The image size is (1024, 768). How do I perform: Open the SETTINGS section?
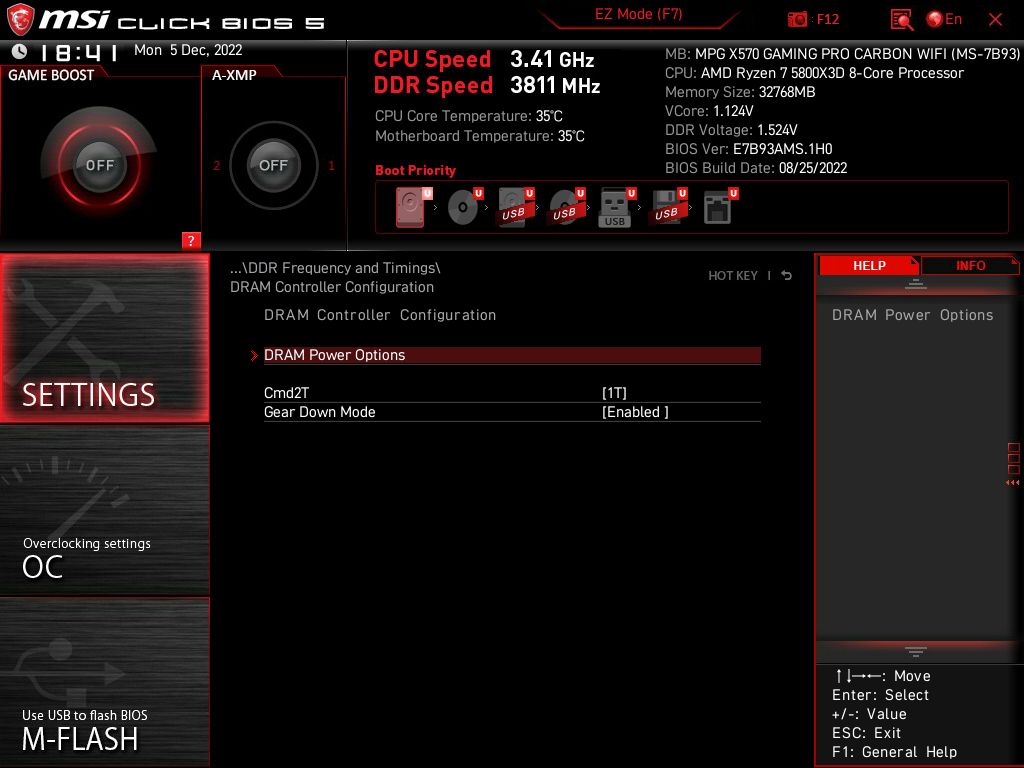[104, 338]
